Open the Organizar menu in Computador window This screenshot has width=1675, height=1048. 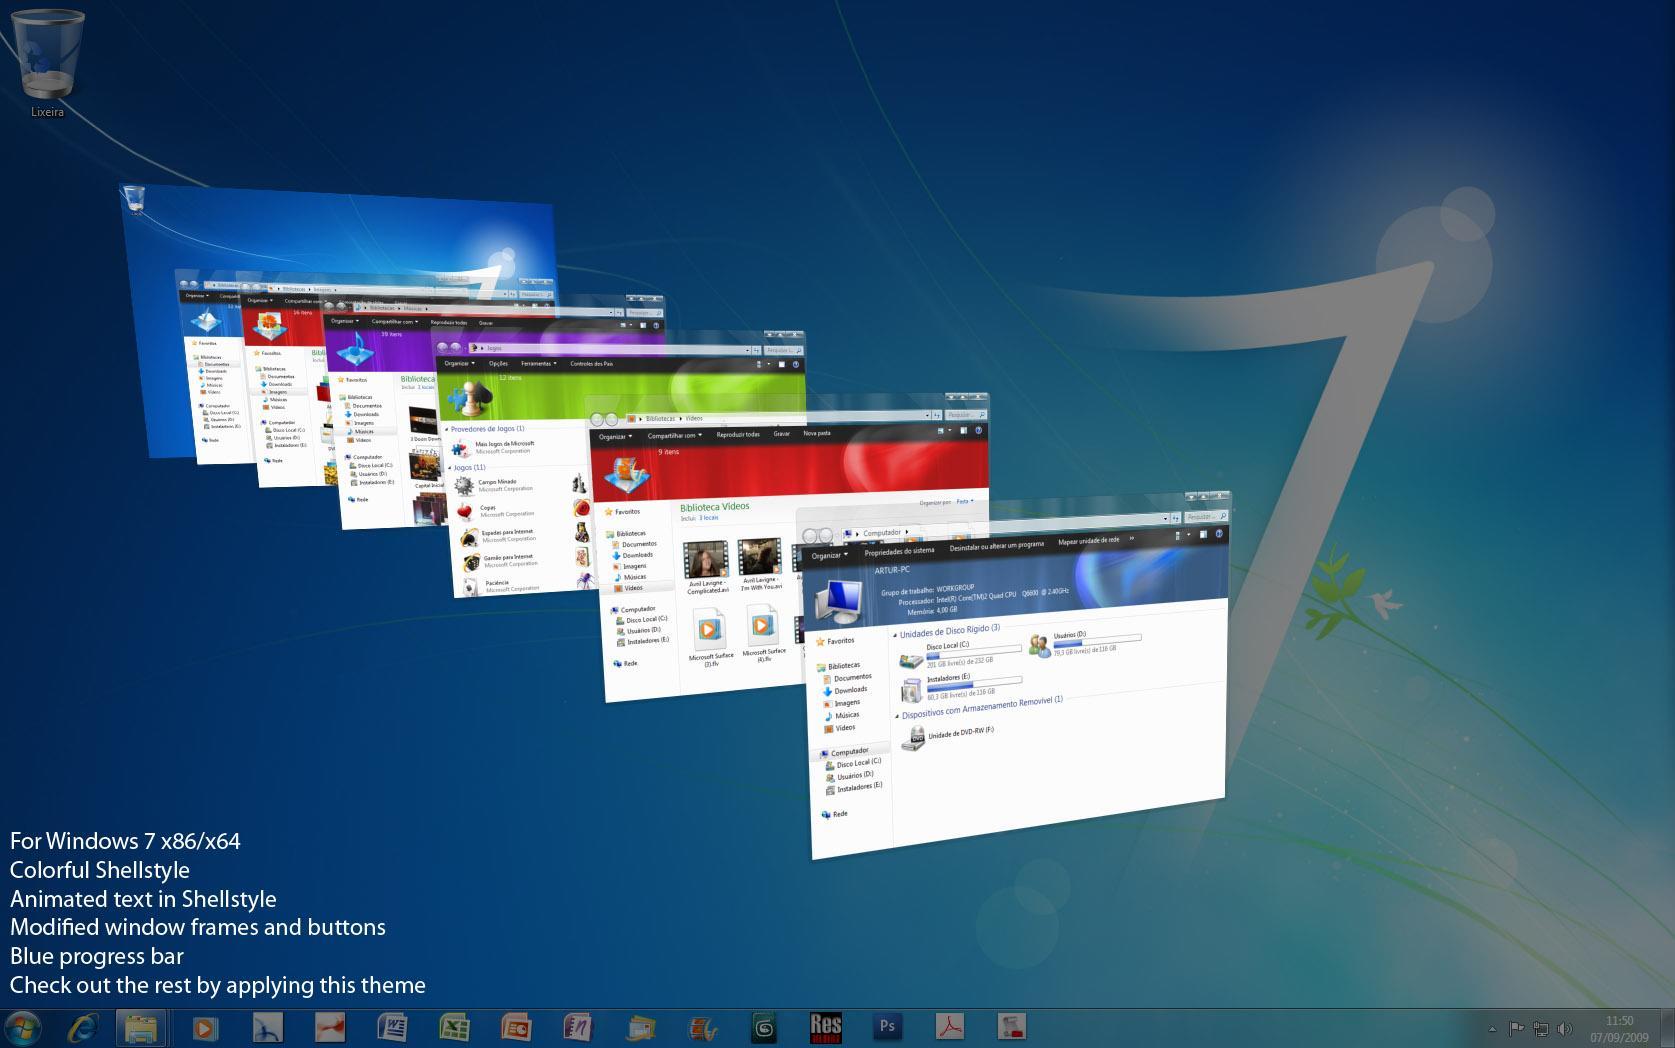tap(830, 555)
